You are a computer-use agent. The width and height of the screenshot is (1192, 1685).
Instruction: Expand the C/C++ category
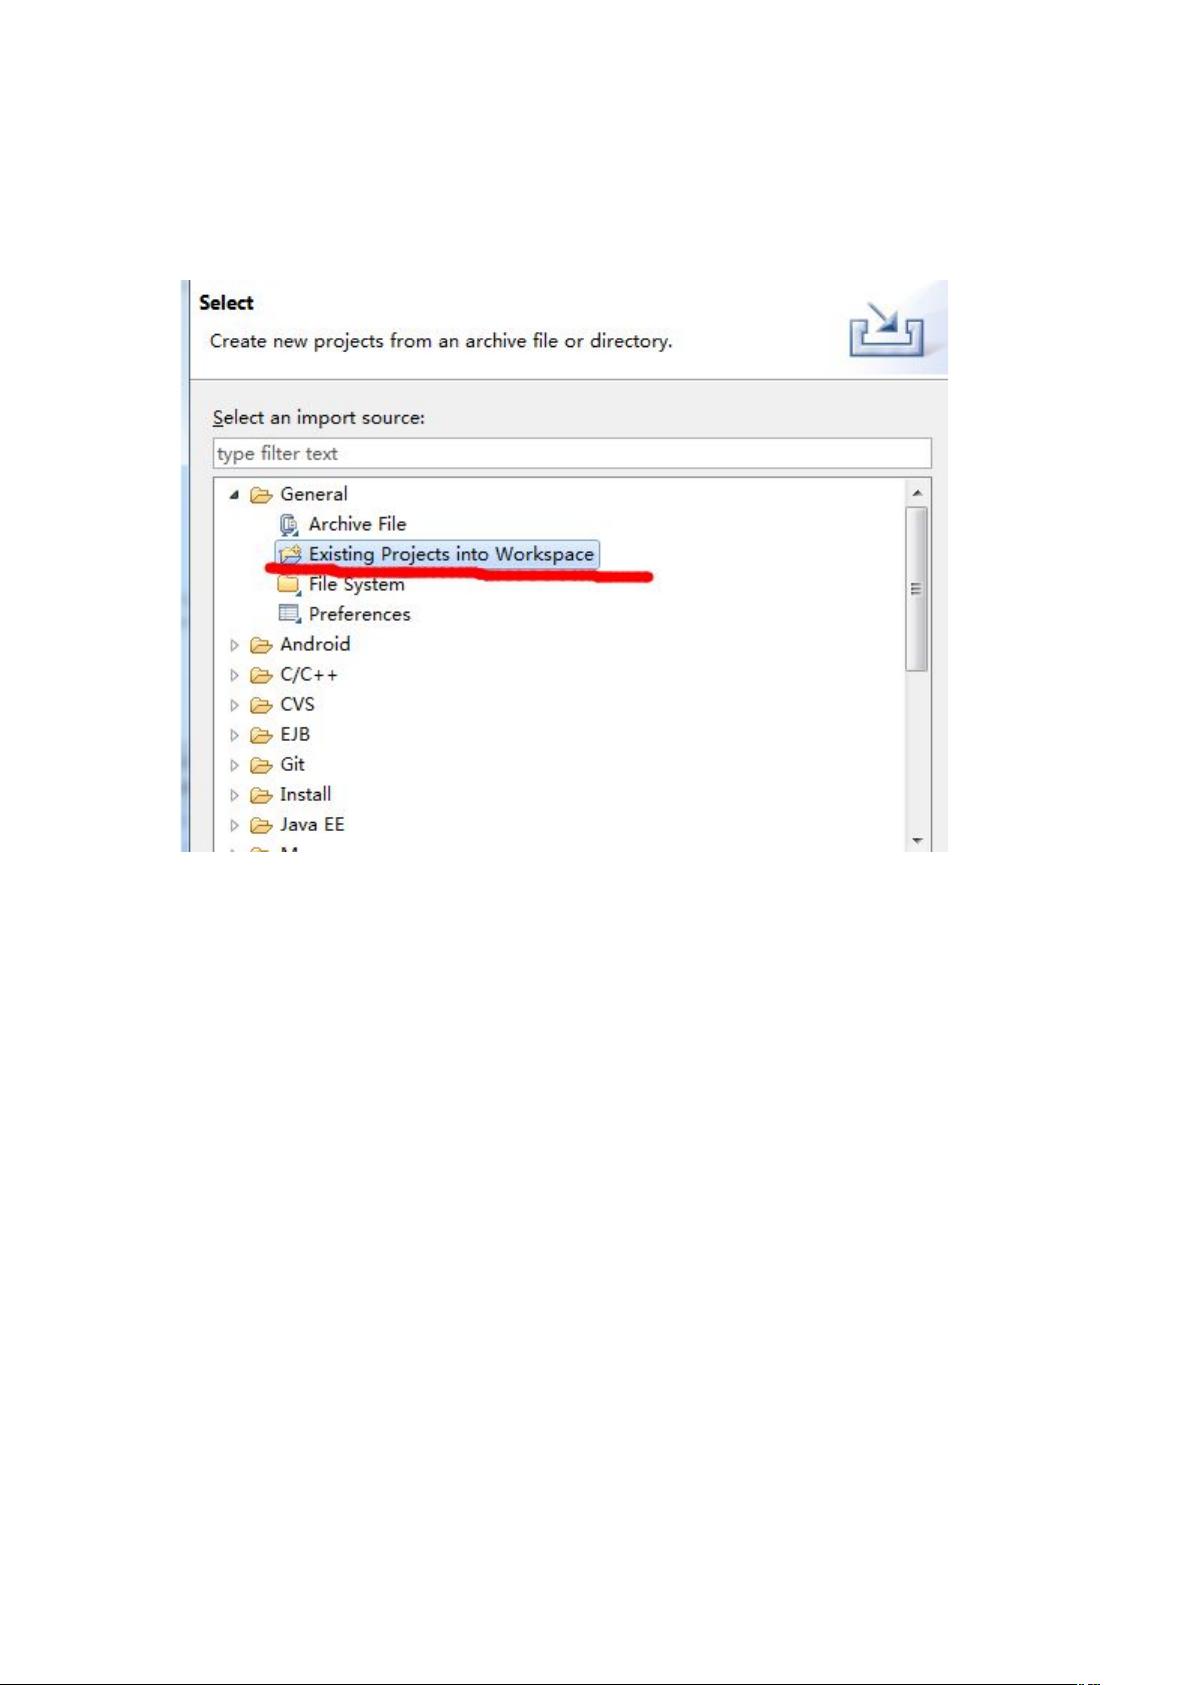pyautogui.click(x=235, y=675)
